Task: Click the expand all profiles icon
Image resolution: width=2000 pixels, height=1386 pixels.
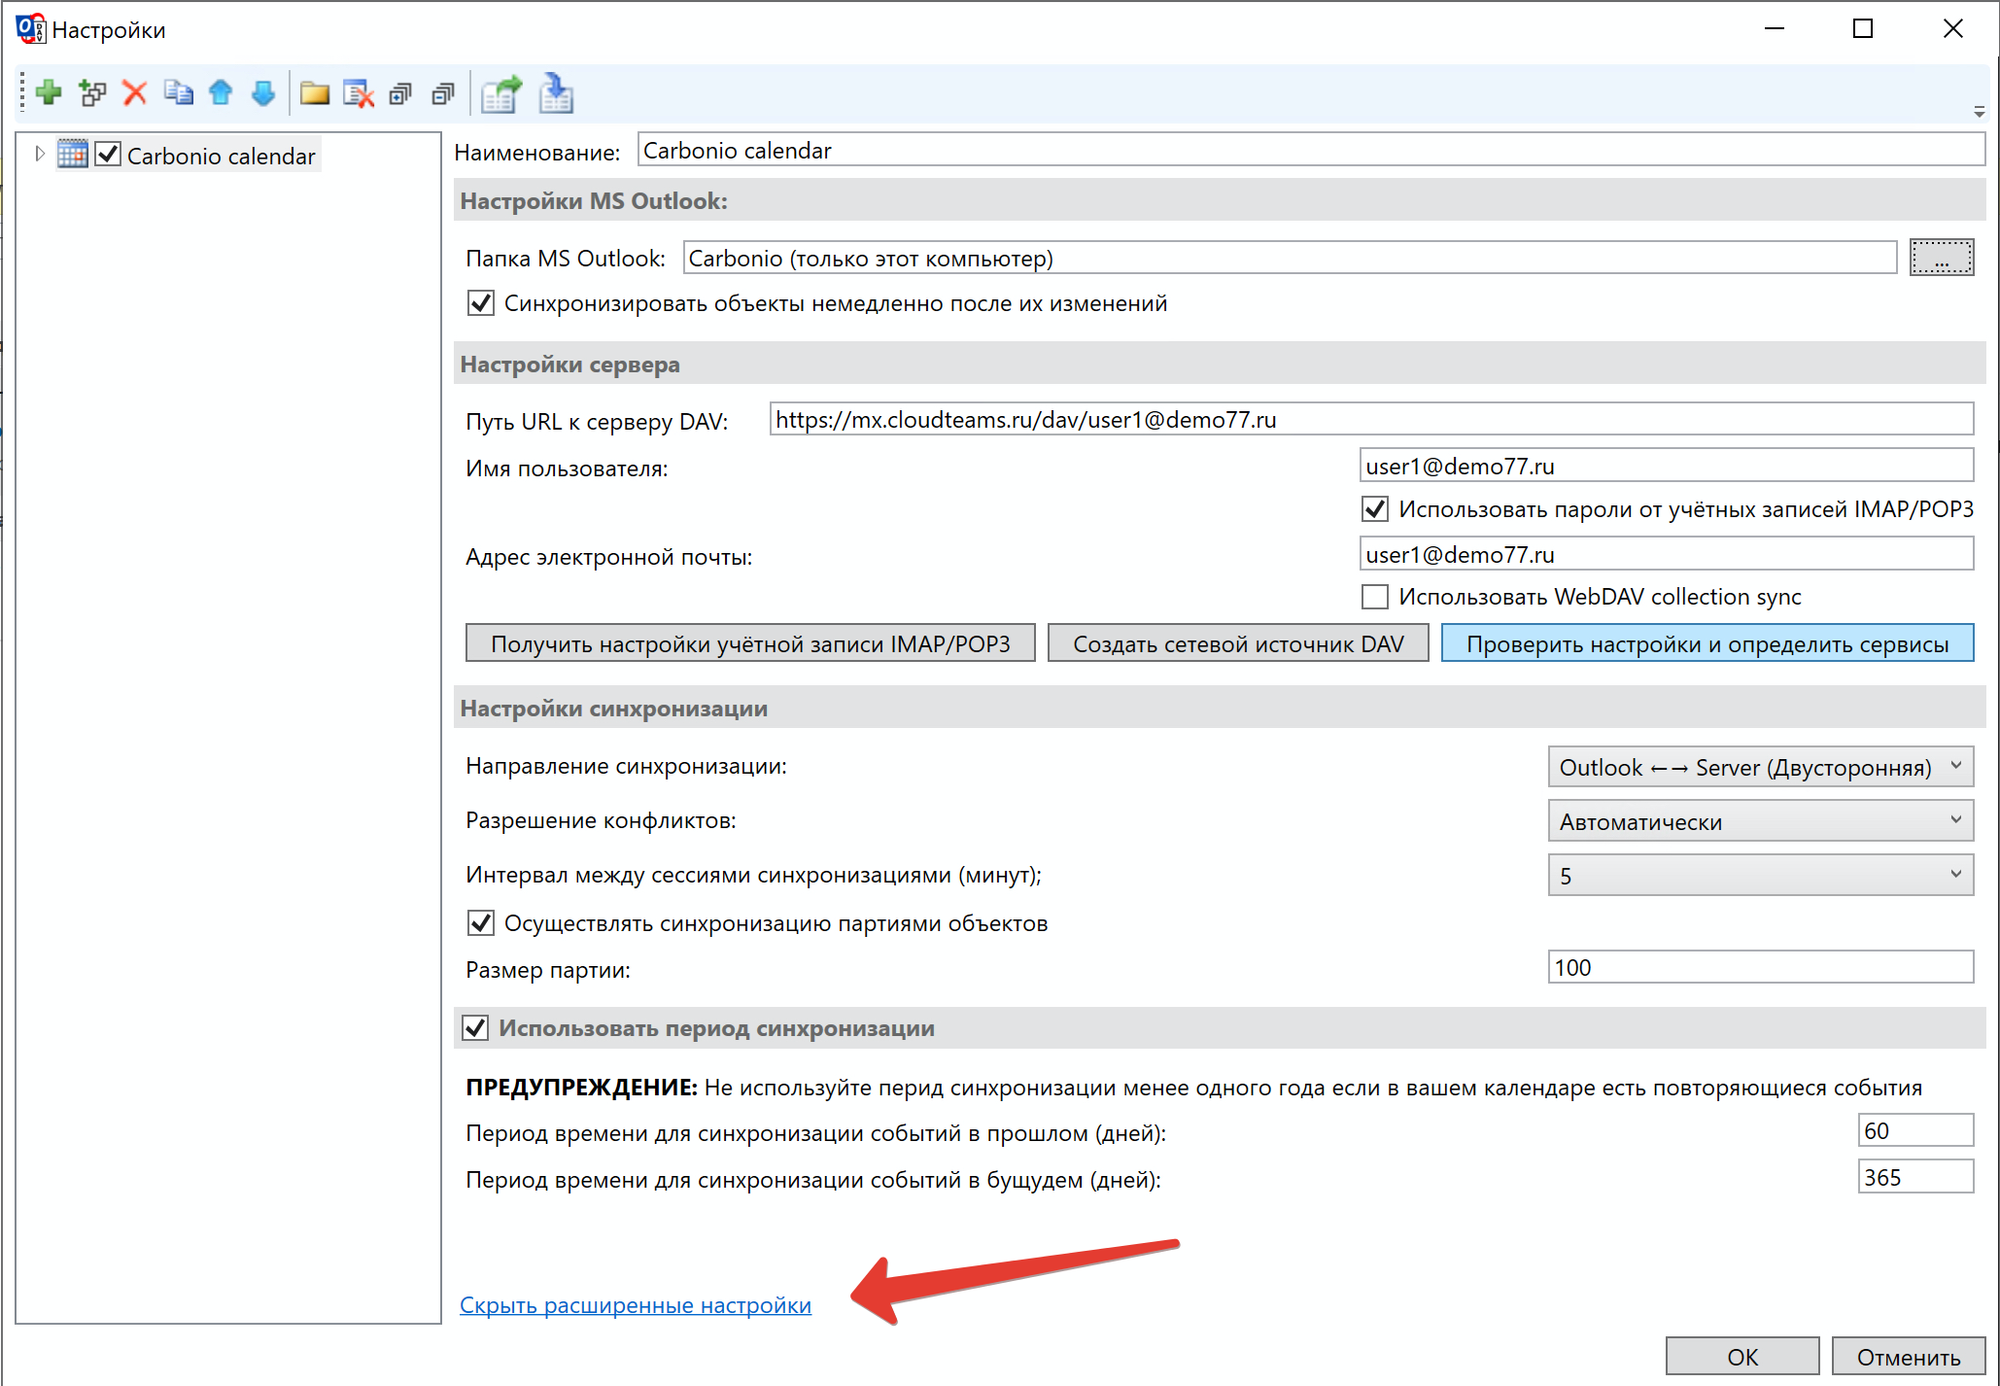Action: tap(401, 93)
